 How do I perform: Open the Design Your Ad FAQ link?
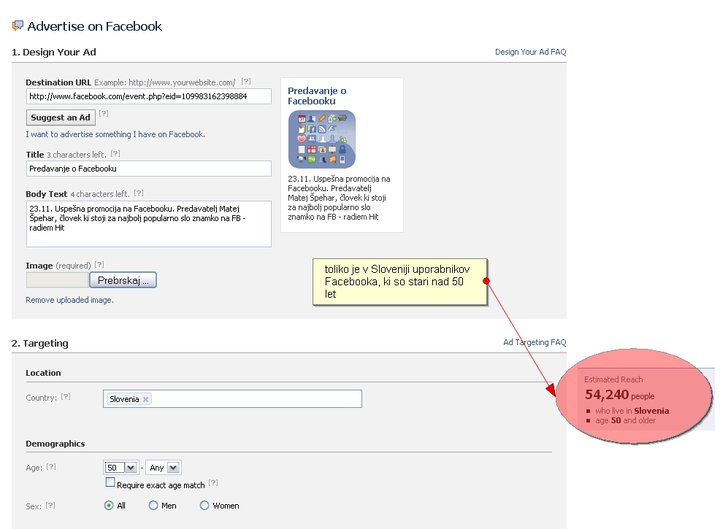pyautogui.click(x=530, y=52)
